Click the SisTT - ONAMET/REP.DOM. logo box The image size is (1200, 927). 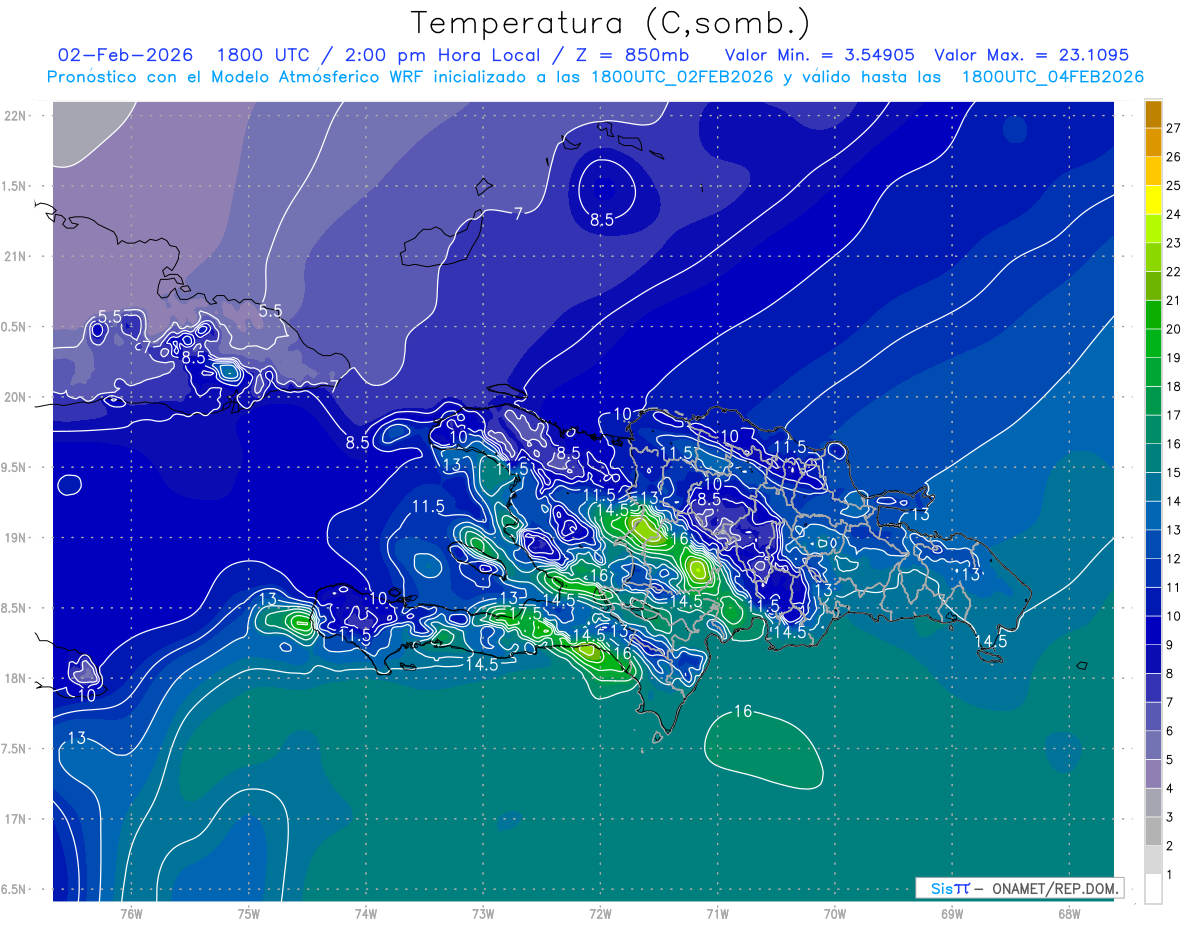(1019, 888)
